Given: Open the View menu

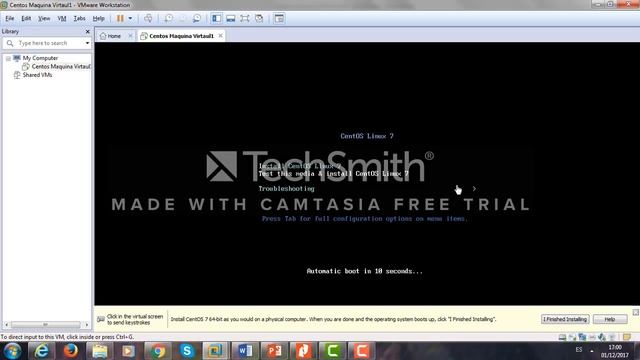Looking at the screenshot, I should [44, 18].
